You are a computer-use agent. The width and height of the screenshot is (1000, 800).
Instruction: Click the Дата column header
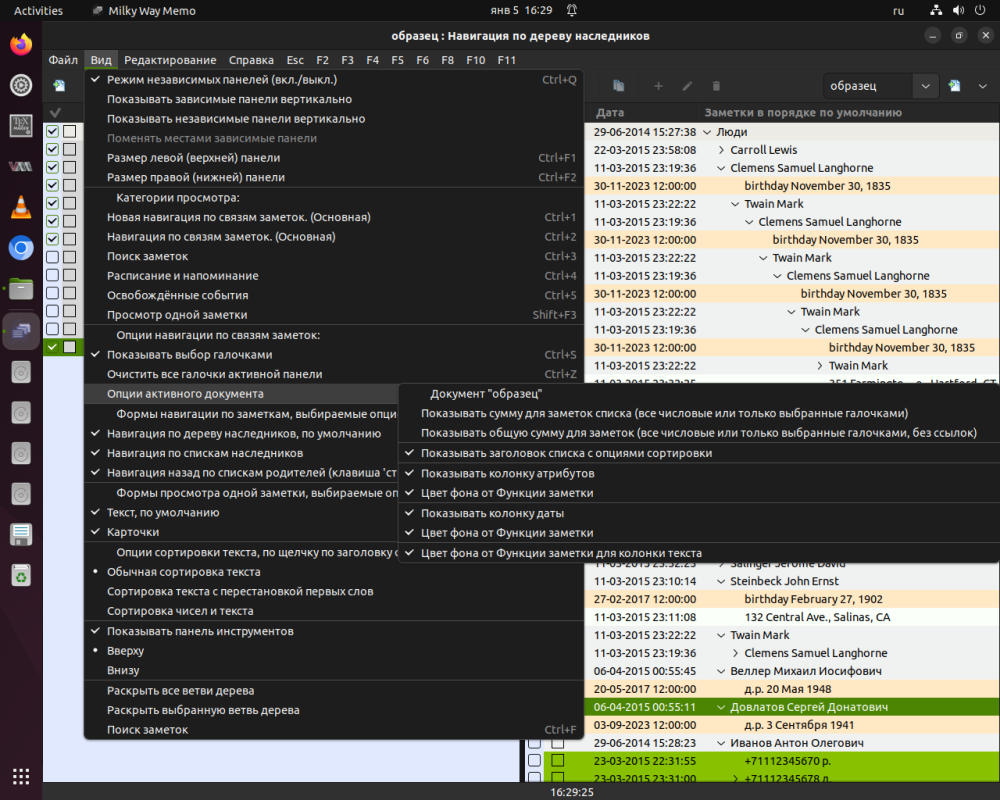[x=610, y=113]
